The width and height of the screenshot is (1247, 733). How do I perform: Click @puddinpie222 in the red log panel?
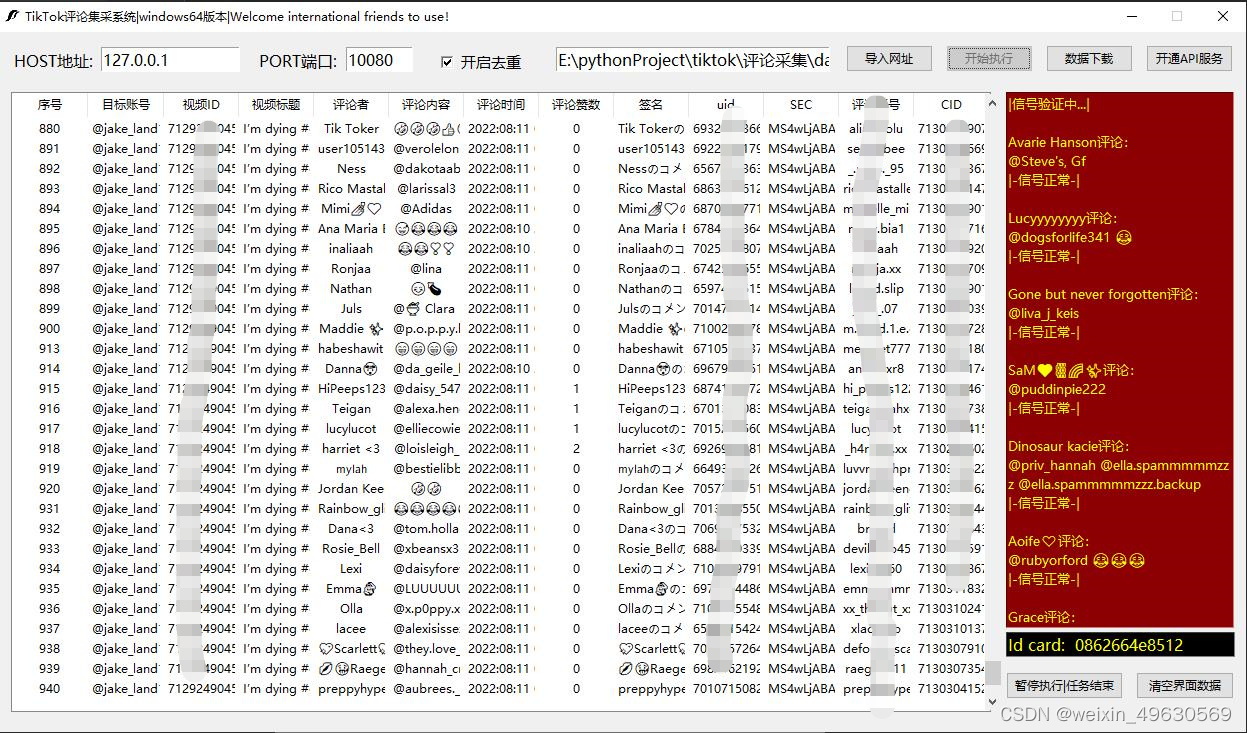click(1057, 389)
